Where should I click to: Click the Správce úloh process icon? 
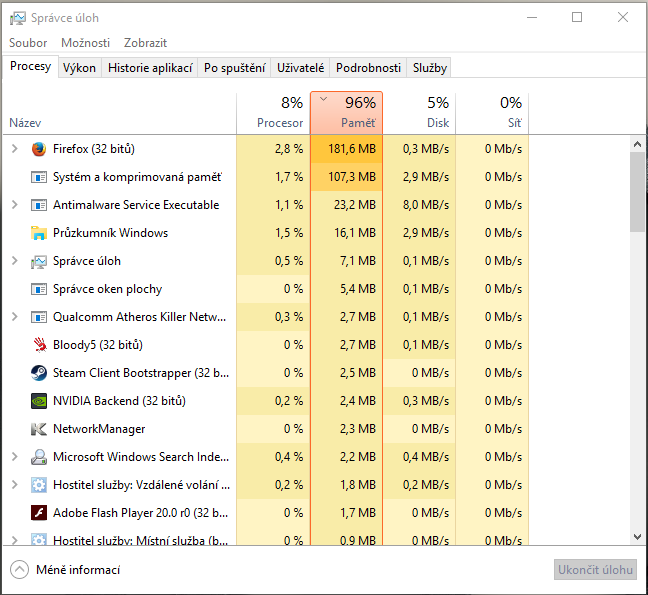coord(39,261)
